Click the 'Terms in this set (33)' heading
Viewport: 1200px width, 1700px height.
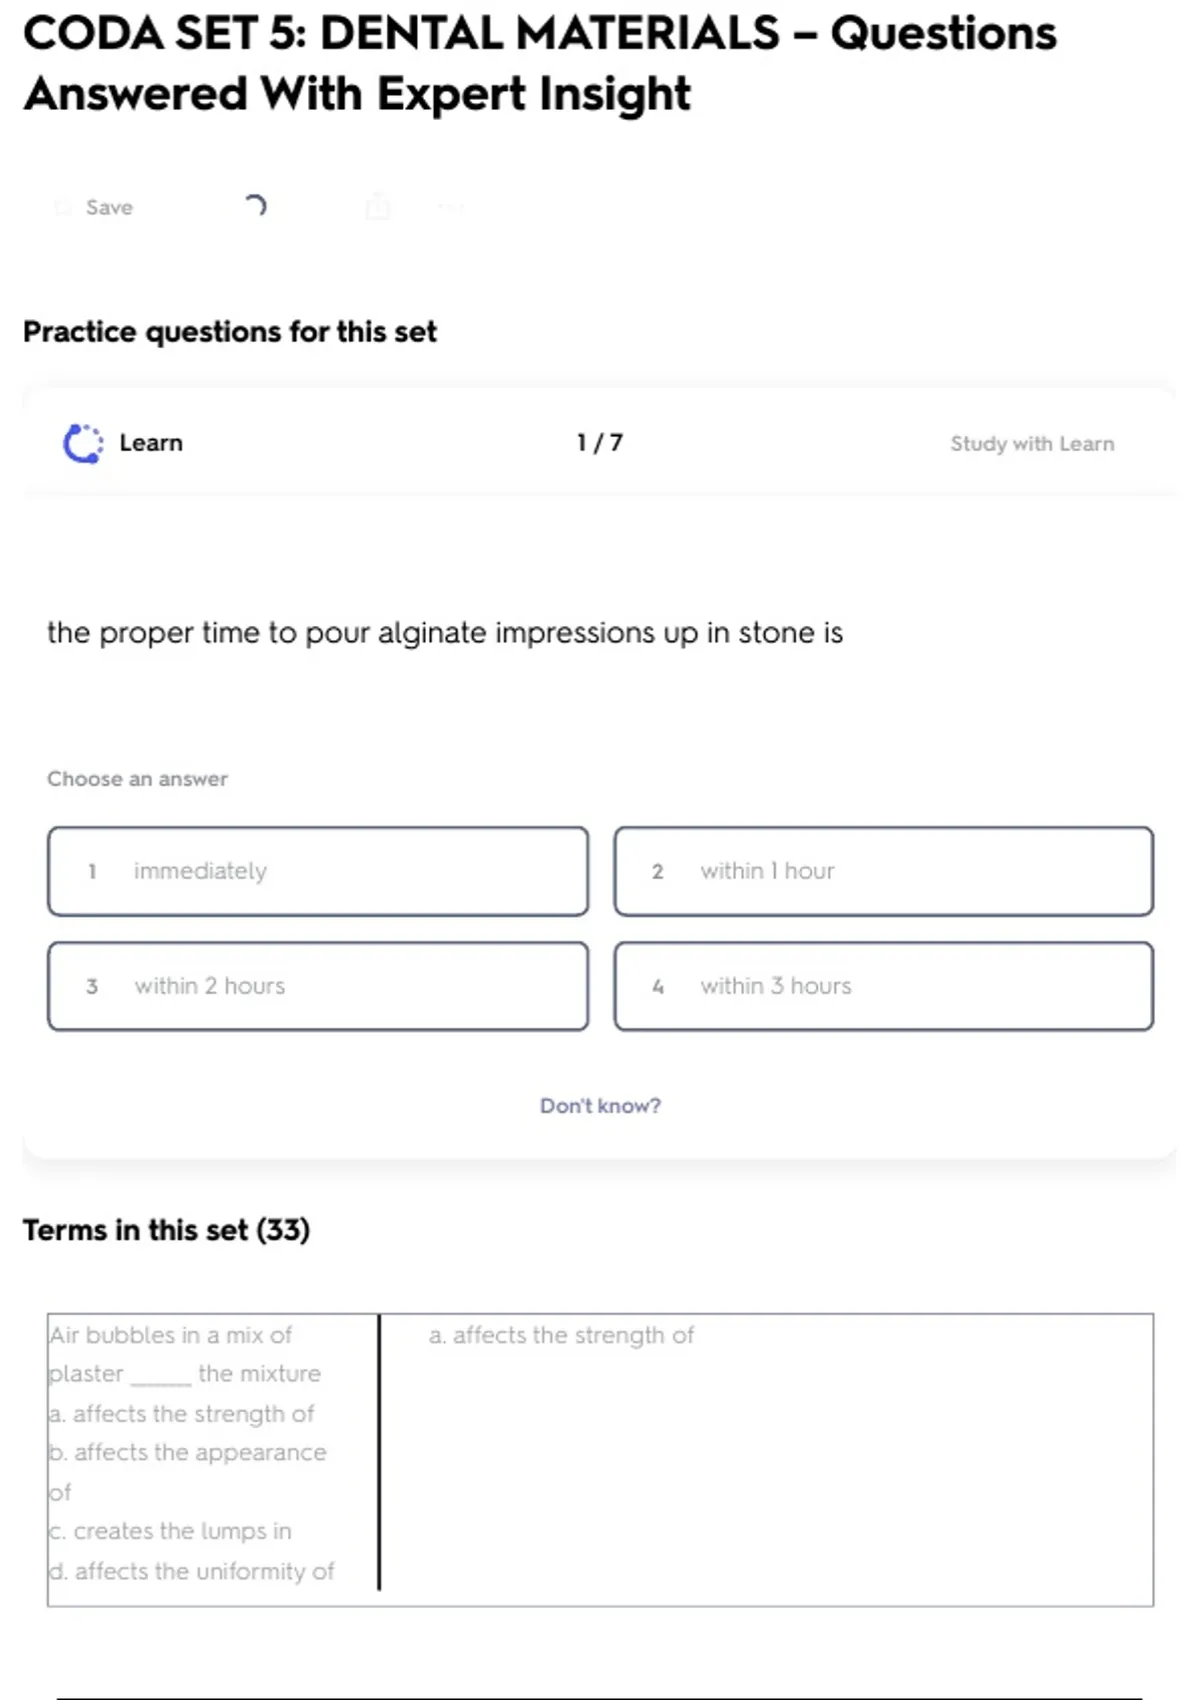coord(167,1230)
